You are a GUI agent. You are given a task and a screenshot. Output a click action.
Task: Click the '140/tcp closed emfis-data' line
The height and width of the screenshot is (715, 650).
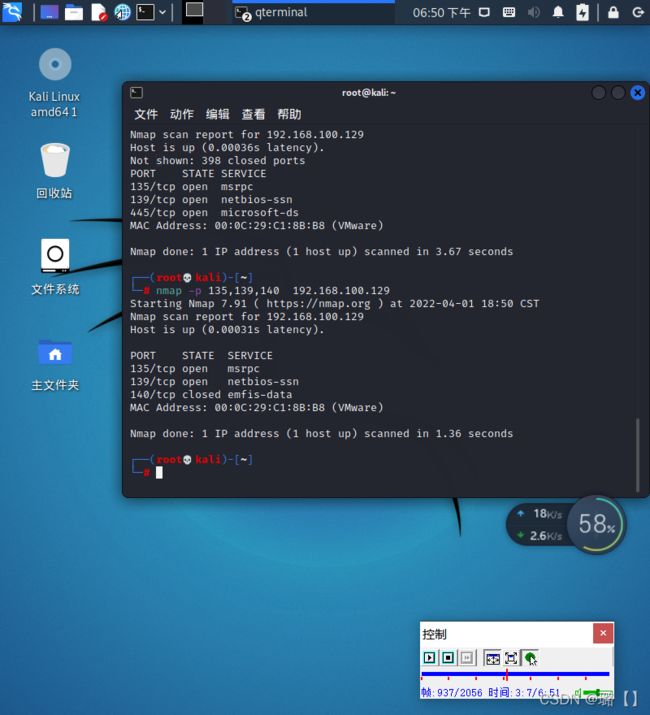[x=211, y=394]
